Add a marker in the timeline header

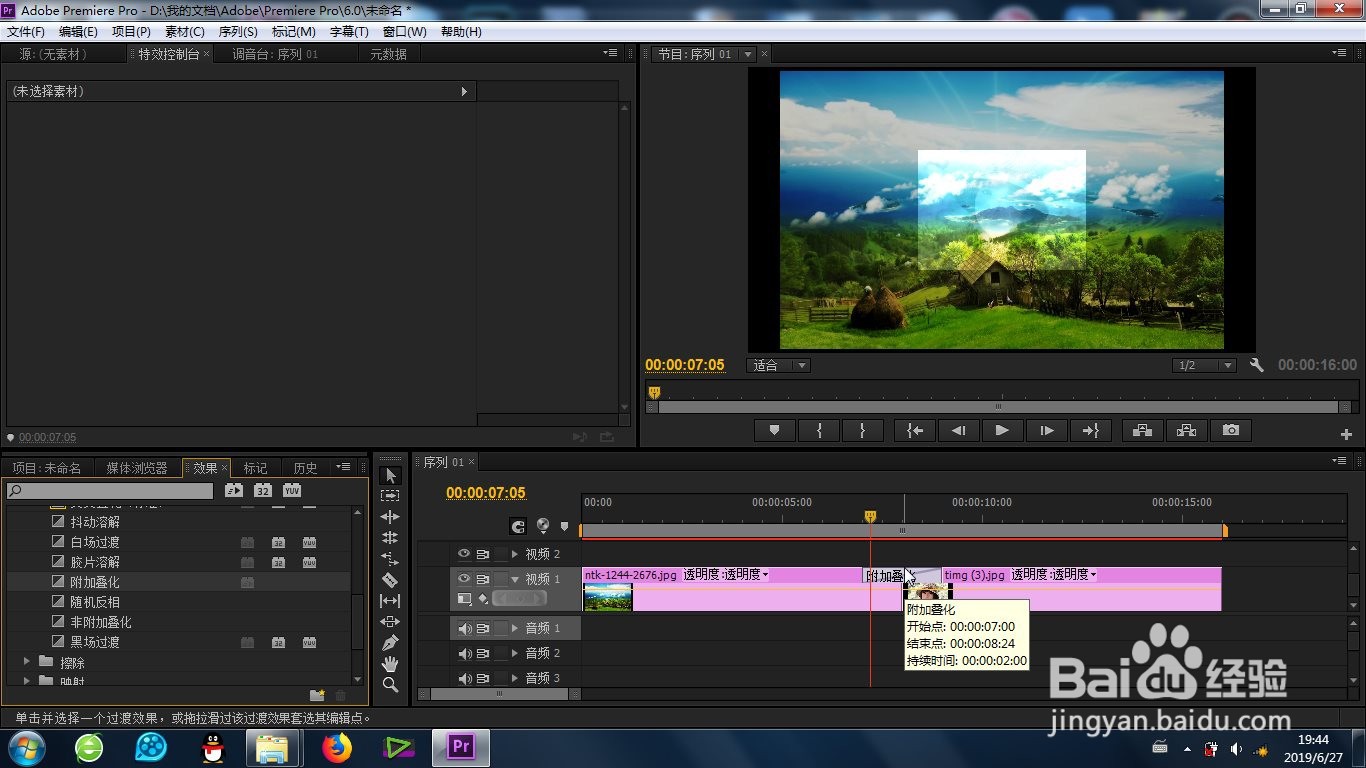(565, 526)
